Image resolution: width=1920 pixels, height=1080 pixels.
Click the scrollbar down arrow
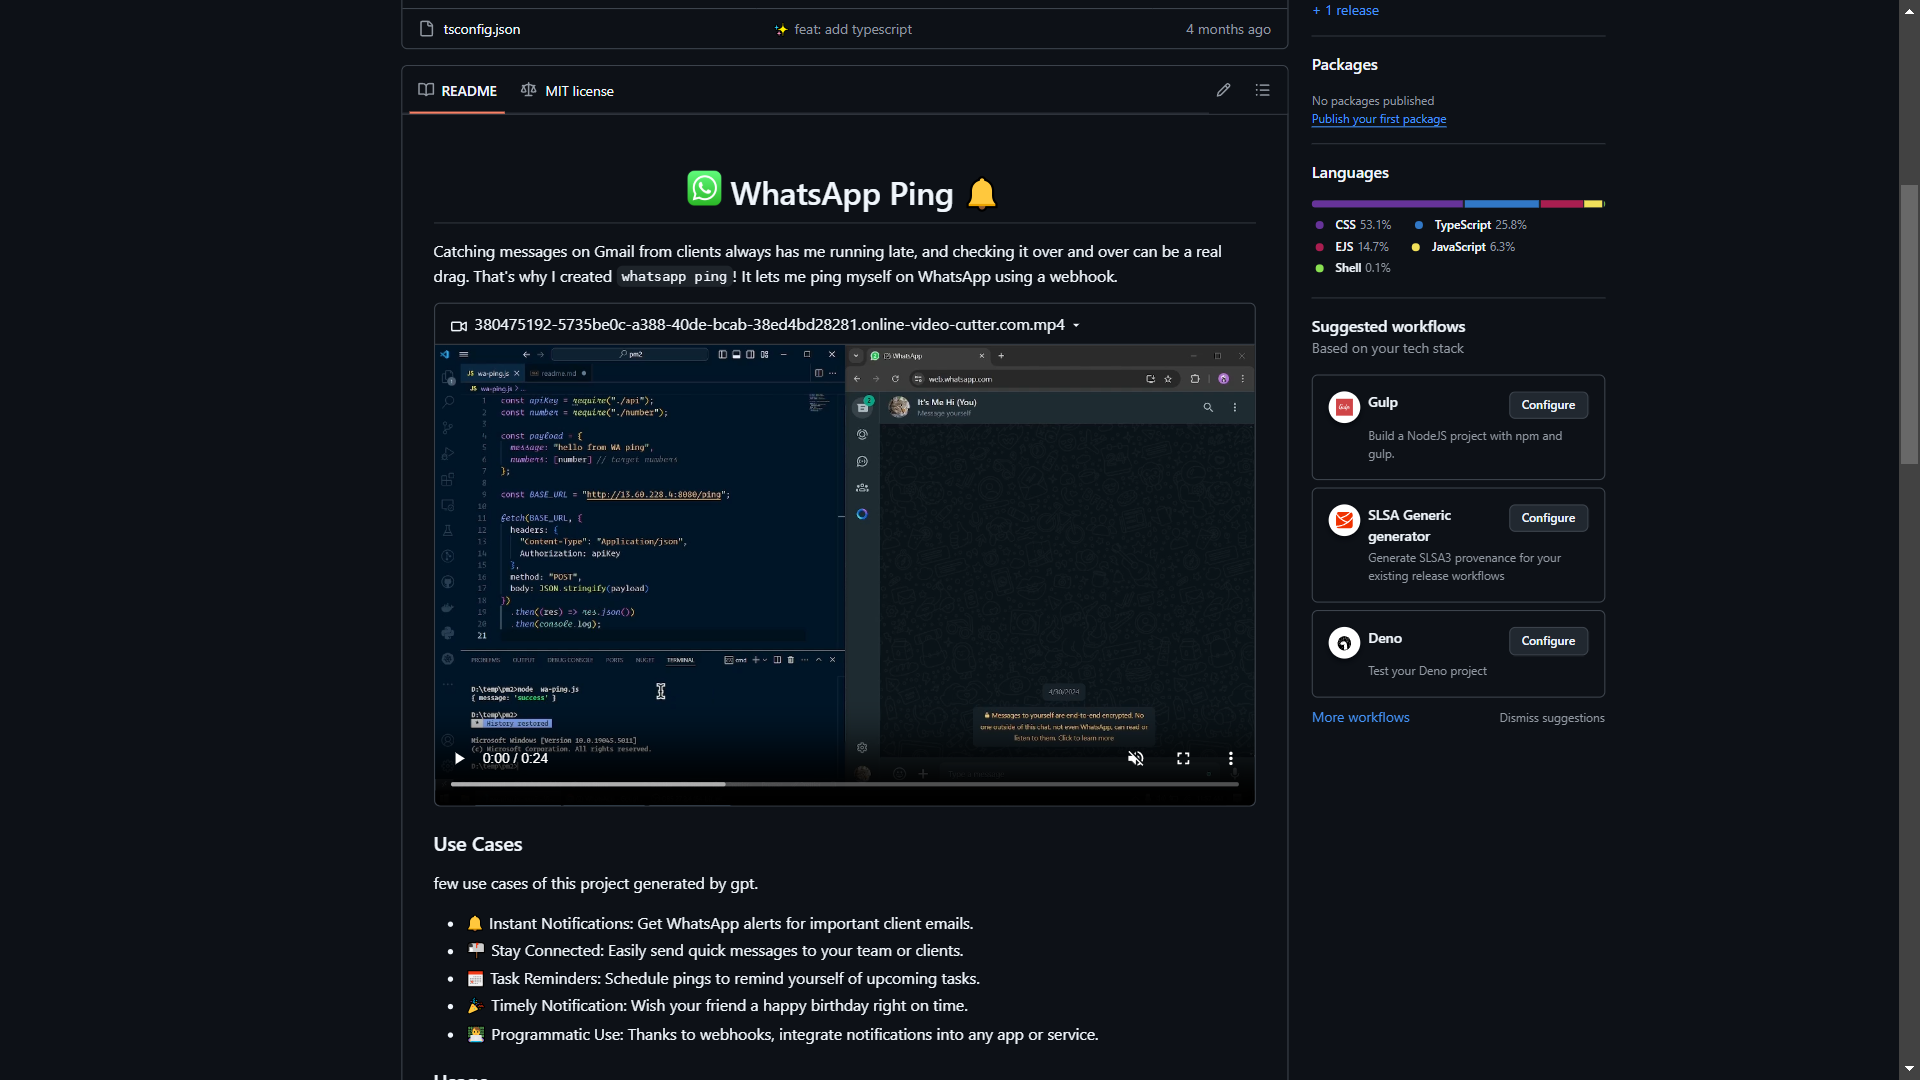pyautogui.click(x=1909, y=1069)
